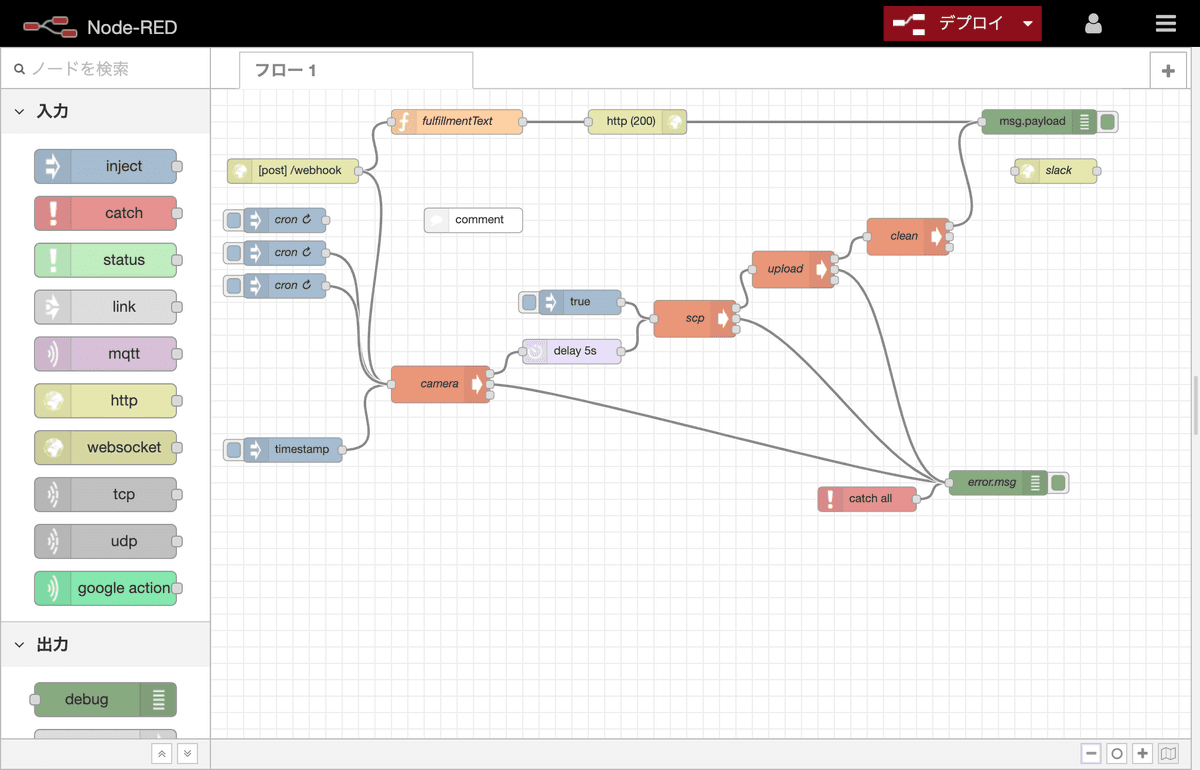Zoom out the canvas view
Image resolution: width=1200 pixels, height=770 pixels.
[1091, 754]
